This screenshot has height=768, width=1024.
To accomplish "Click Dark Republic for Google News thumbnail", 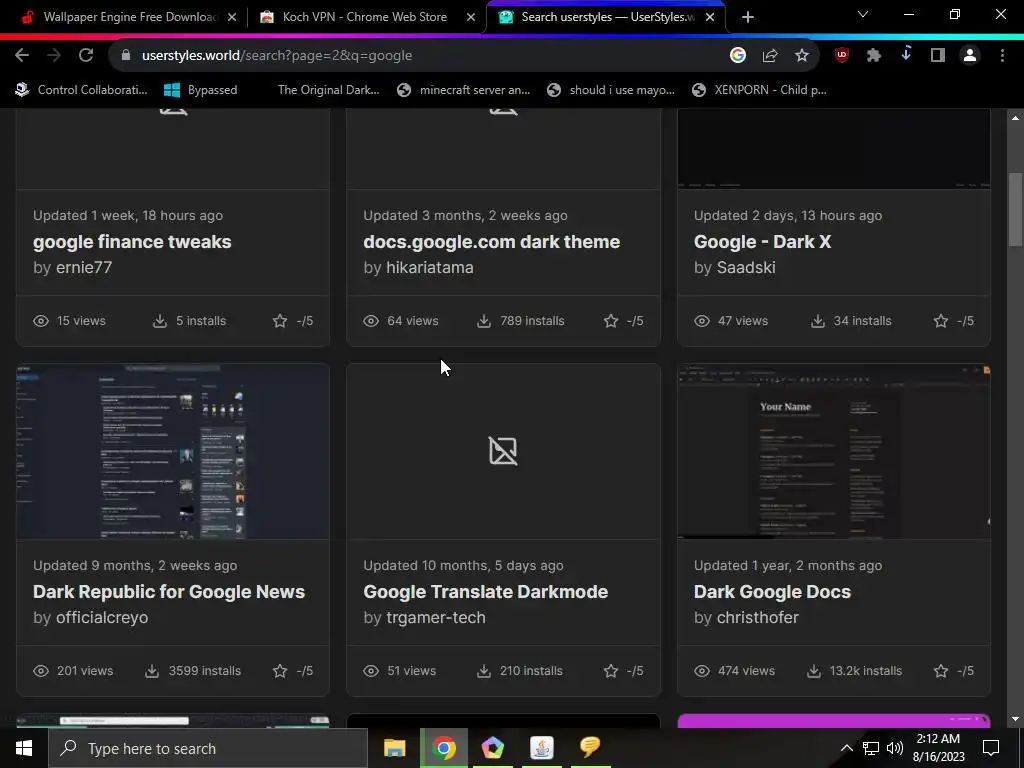I will coord(172,451).
